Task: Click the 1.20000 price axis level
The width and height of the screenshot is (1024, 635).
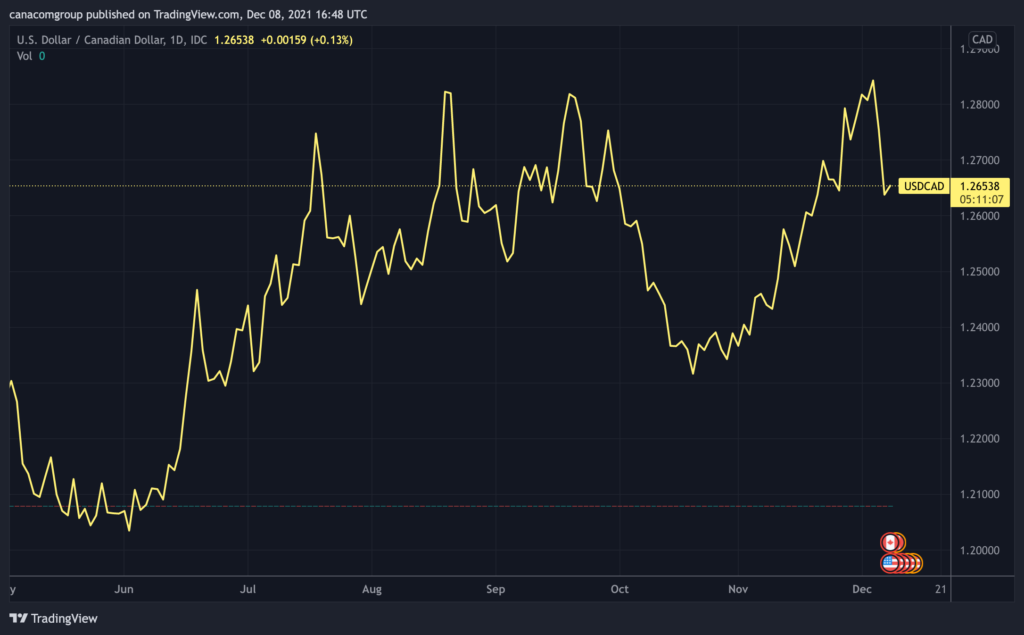Action: click(x=980, y=550)
